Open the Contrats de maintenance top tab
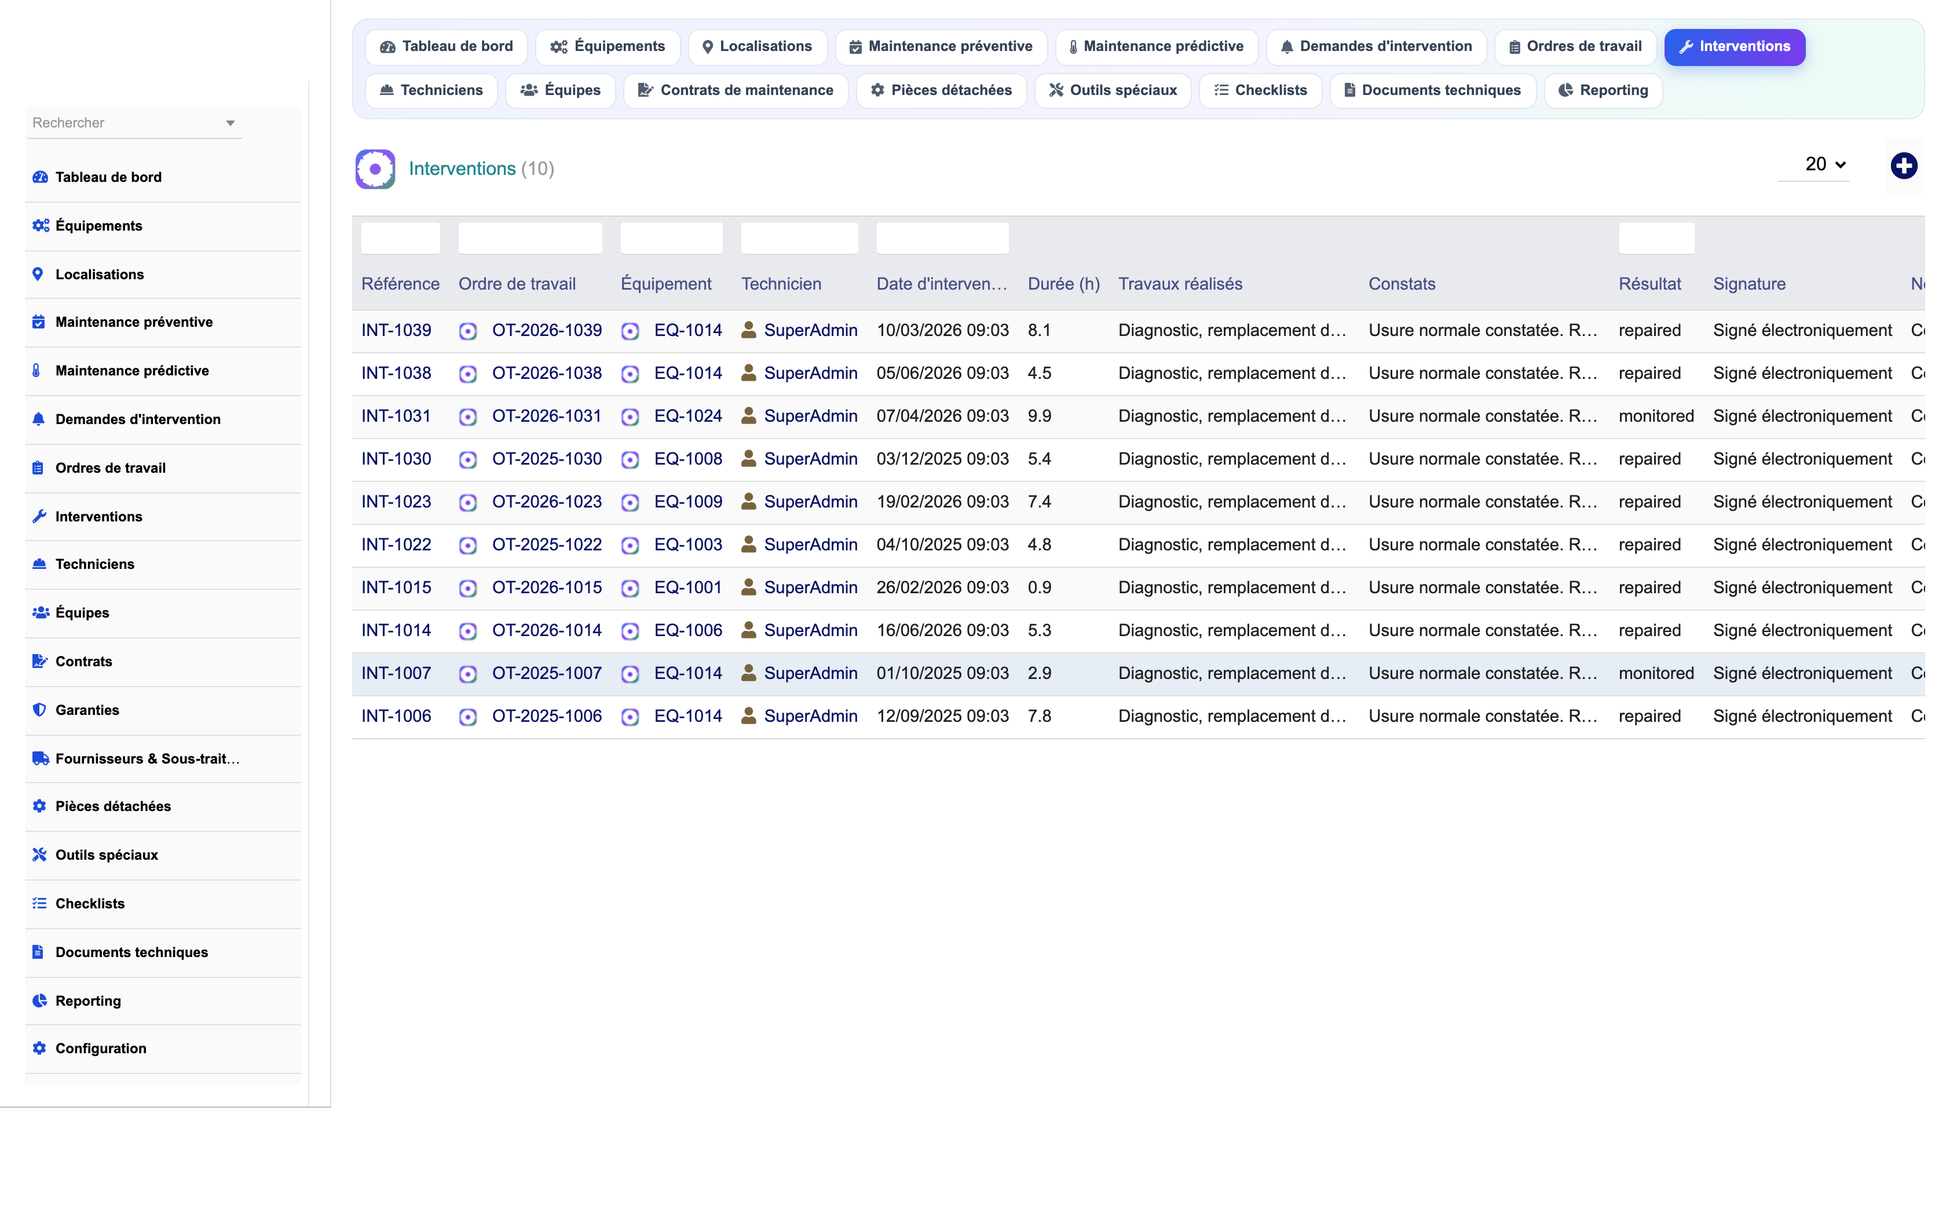The height and width of the screenshot is (1205, 1946). tap(735, 91)
